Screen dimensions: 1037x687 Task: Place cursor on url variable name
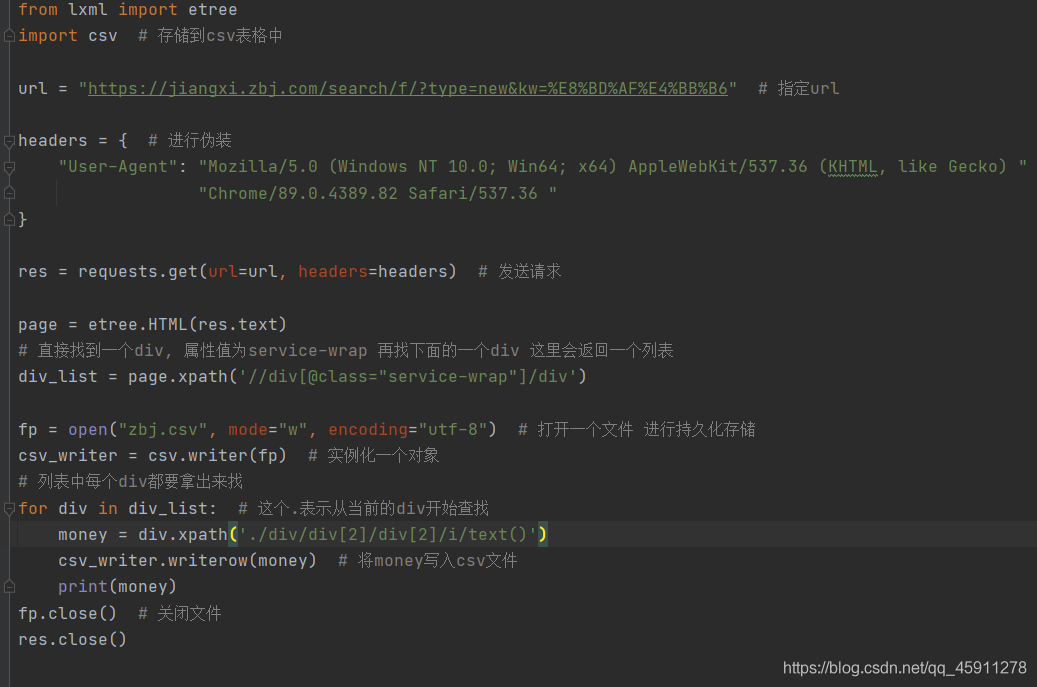point(32,89)
